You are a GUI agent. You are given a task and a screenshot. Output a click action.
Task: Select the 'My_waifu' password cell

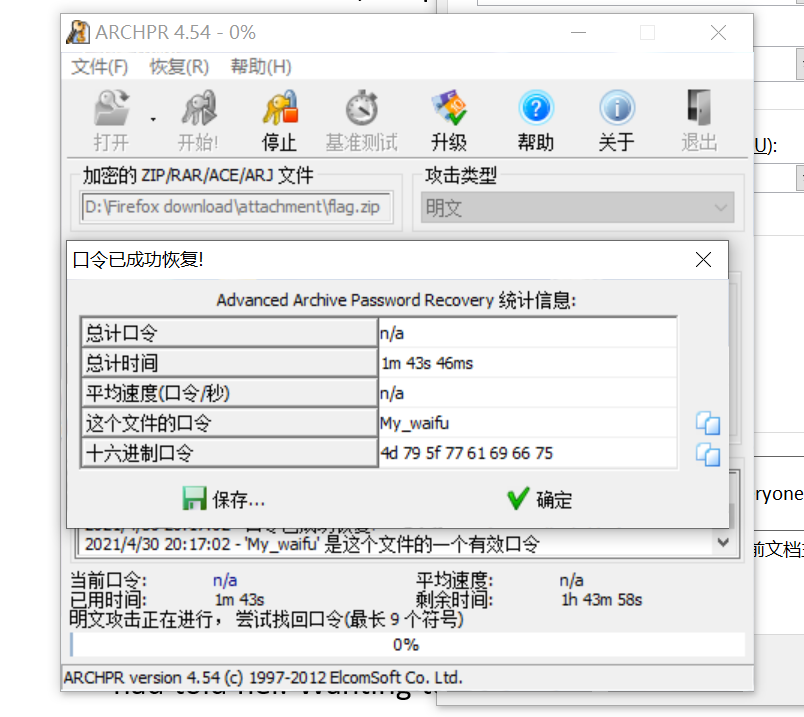[x=528, y=423]
